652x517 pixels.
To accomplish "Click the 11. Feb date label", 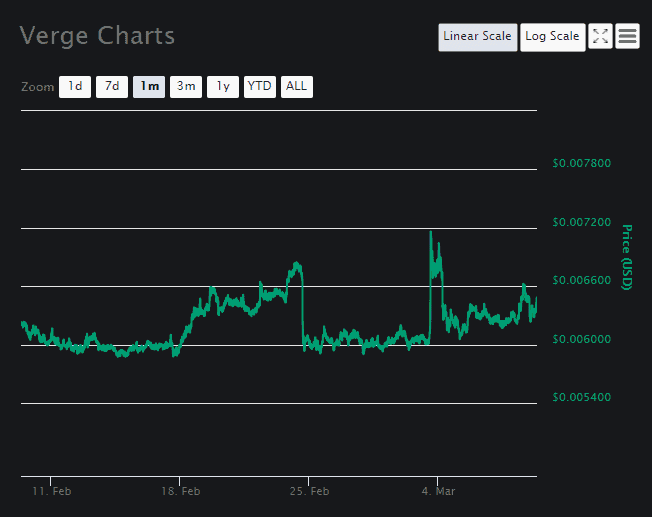I will click(52, 491).
